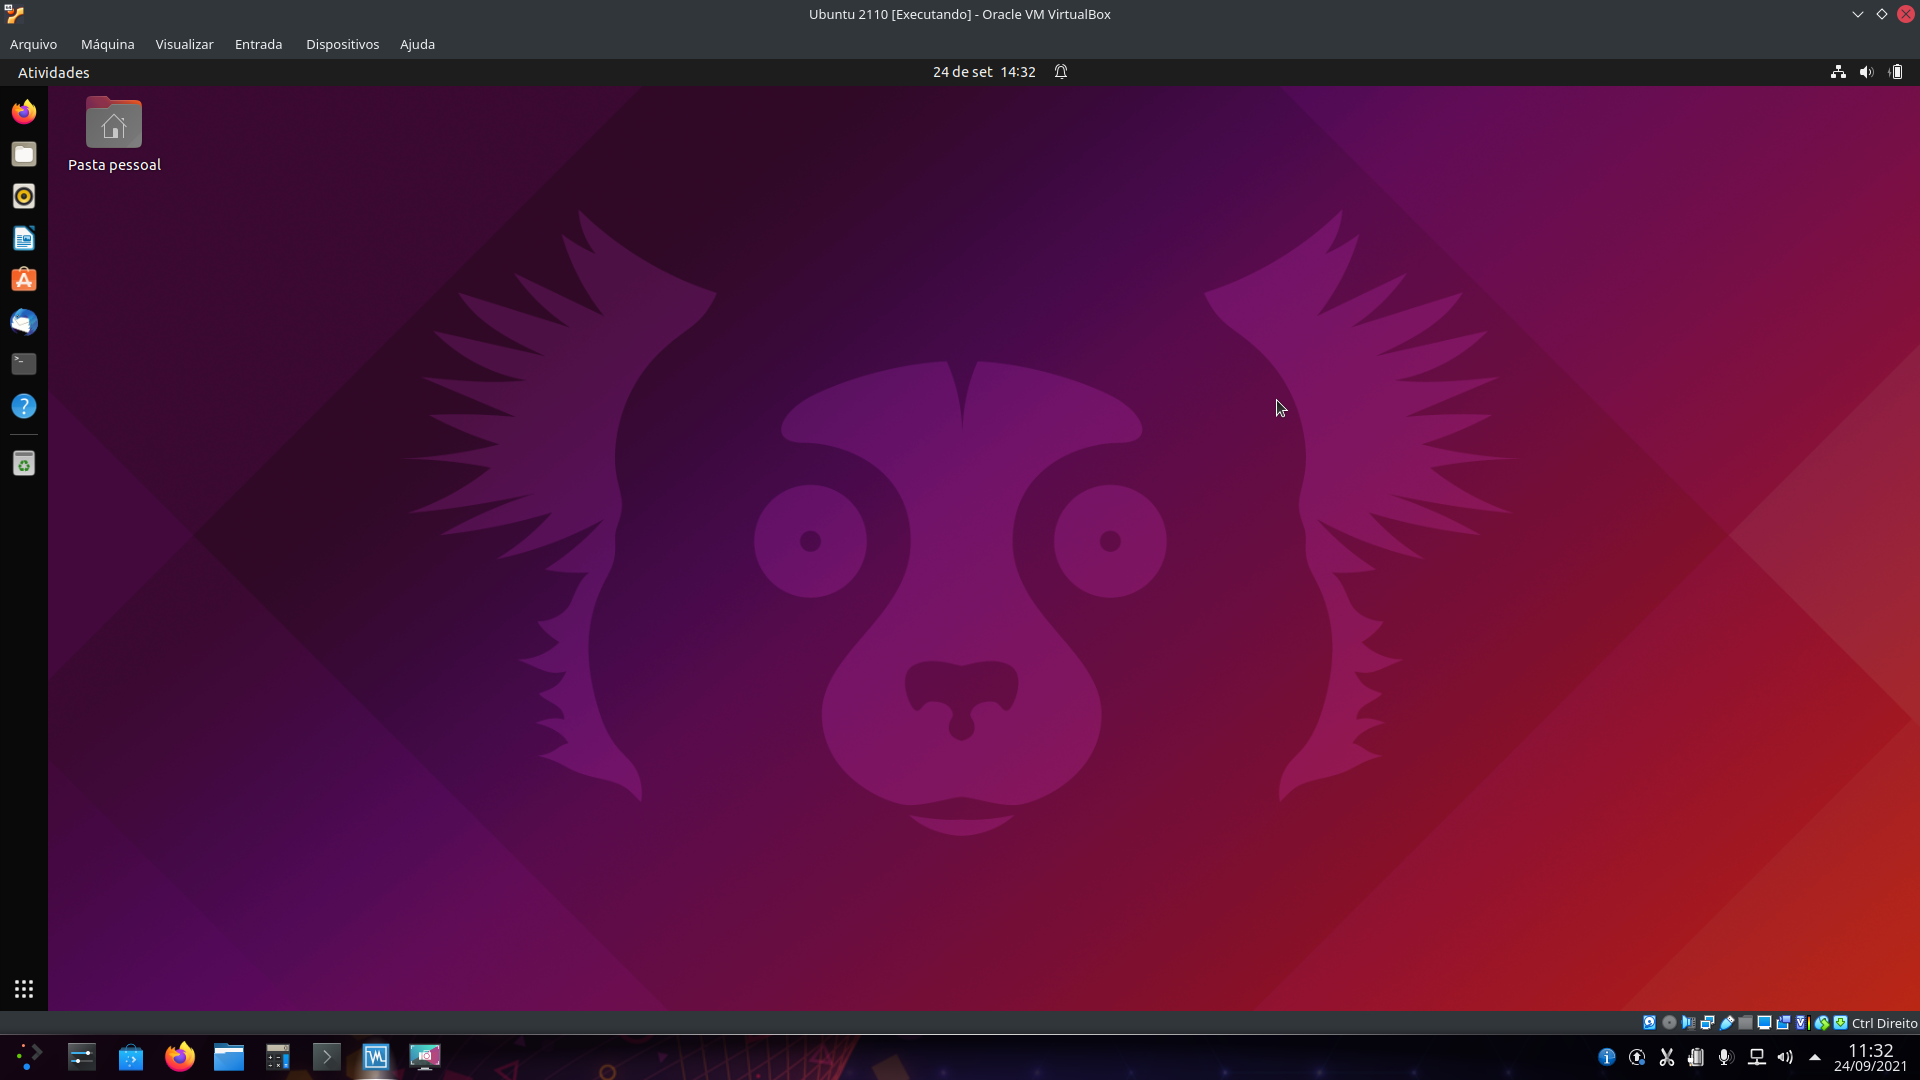The width and height of the screenshot is (1920, 1080).
Task: Show Applications grid in Ubuntu dock
Action: click(x=24, y=989)
